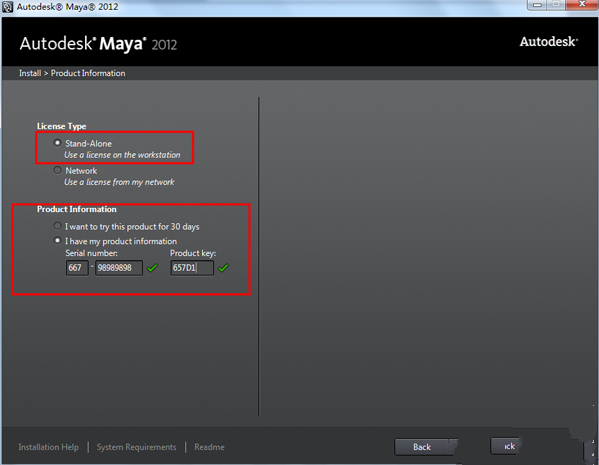Click into the Product key field

pos(192,268)
